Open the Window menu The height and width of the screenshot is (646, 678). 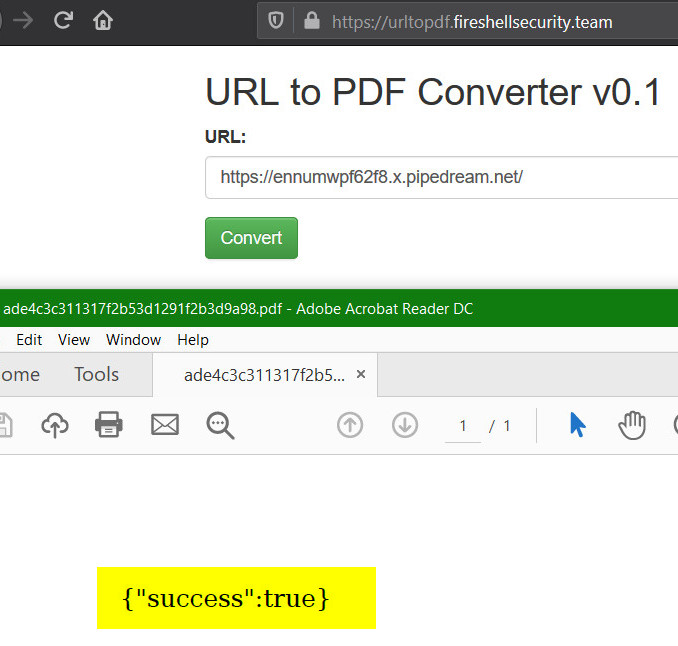(x=133, y=340)
